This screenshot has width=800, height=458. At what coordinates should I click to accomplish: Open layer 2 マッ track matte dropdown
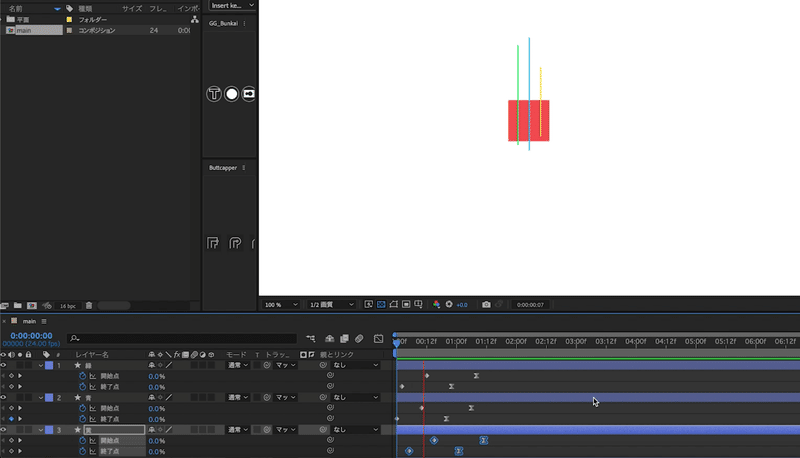coord(285,397)
